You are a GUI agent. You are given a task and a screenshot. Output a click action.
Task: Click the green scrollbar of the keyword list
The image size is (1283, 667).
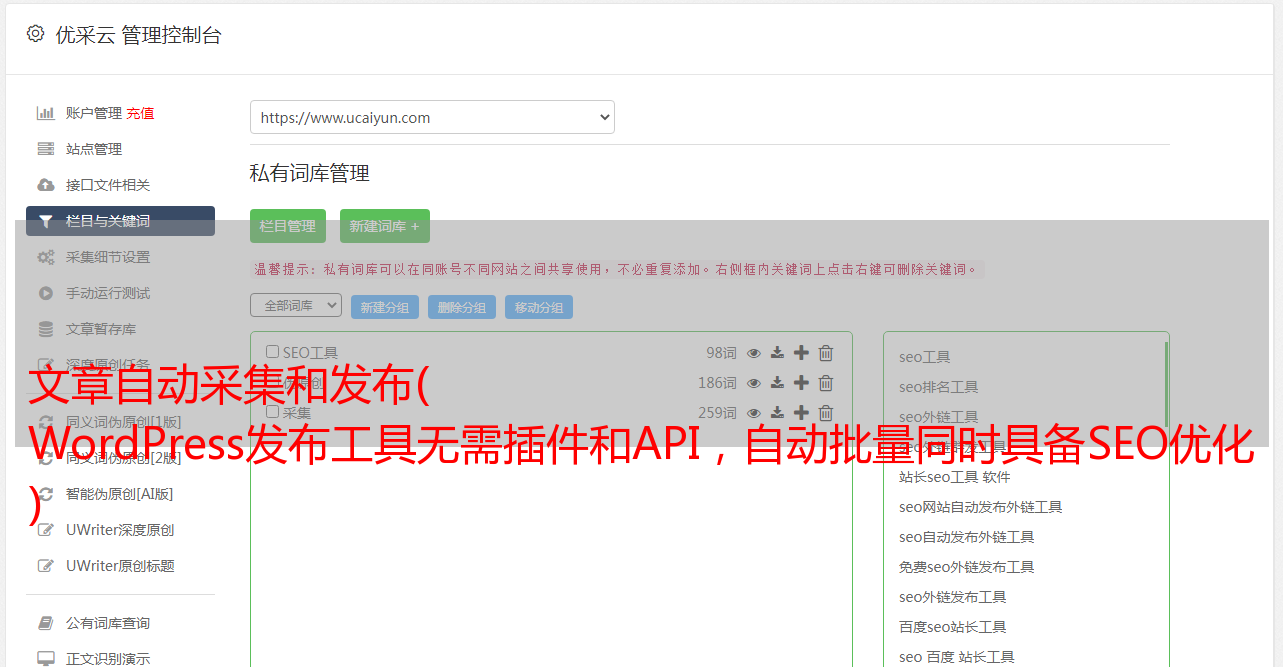click(x=1166, y=384)
